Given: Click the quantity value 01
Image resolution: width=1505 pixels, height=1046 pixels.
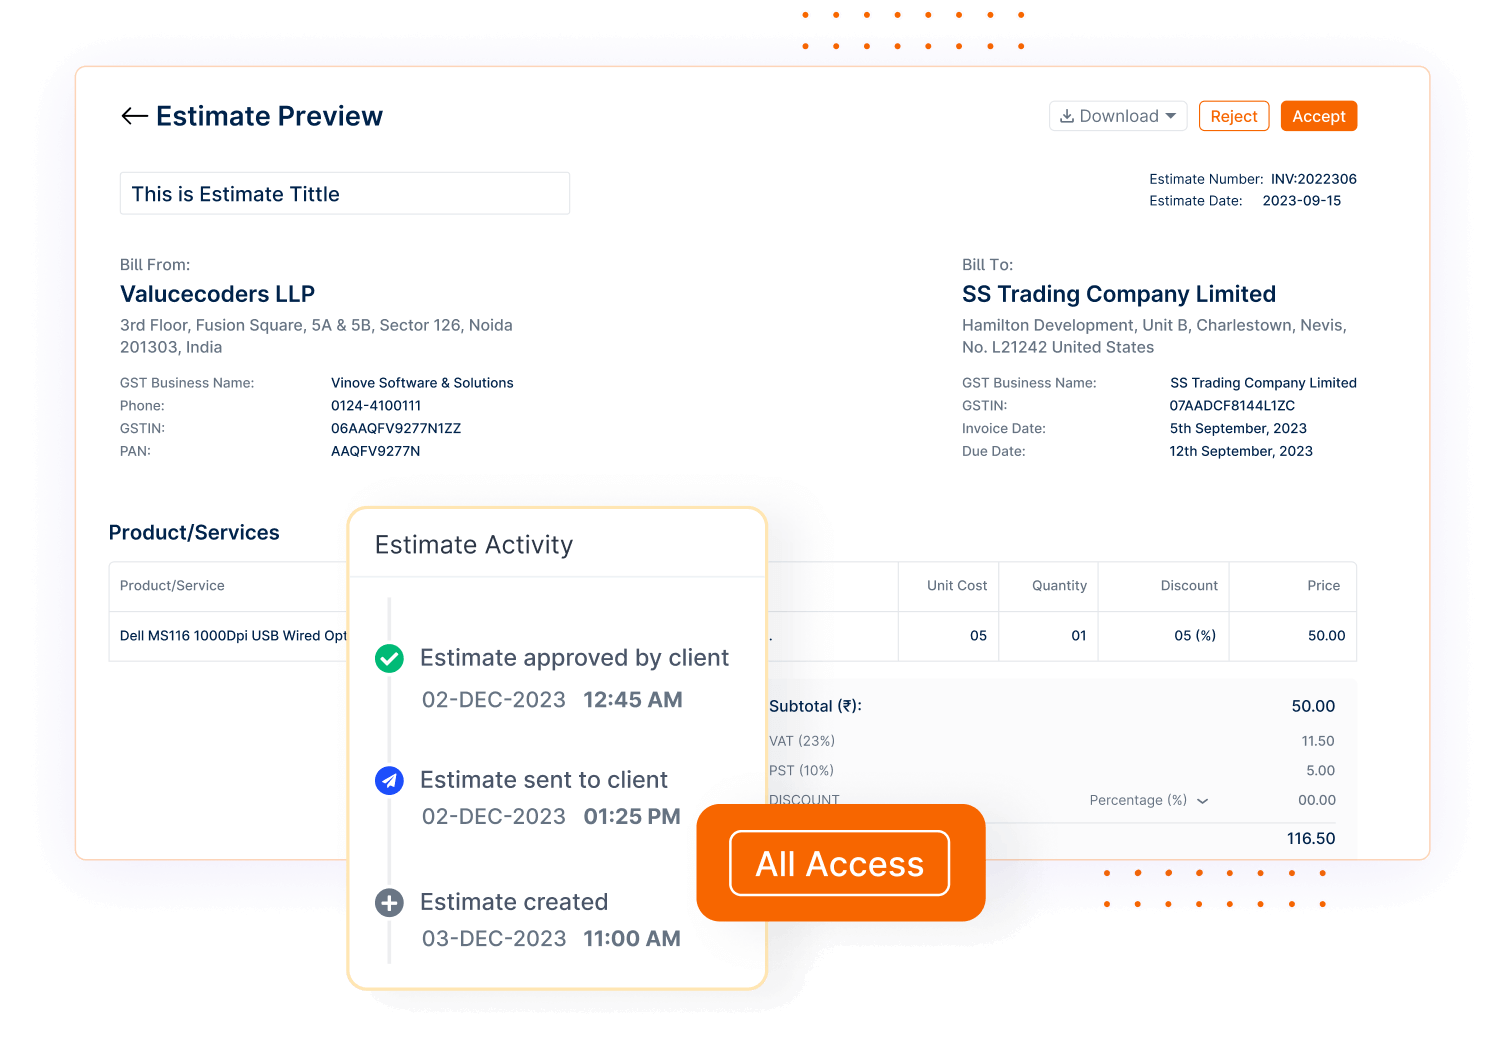Looking at the screenshot, I should pos(1079,635).
